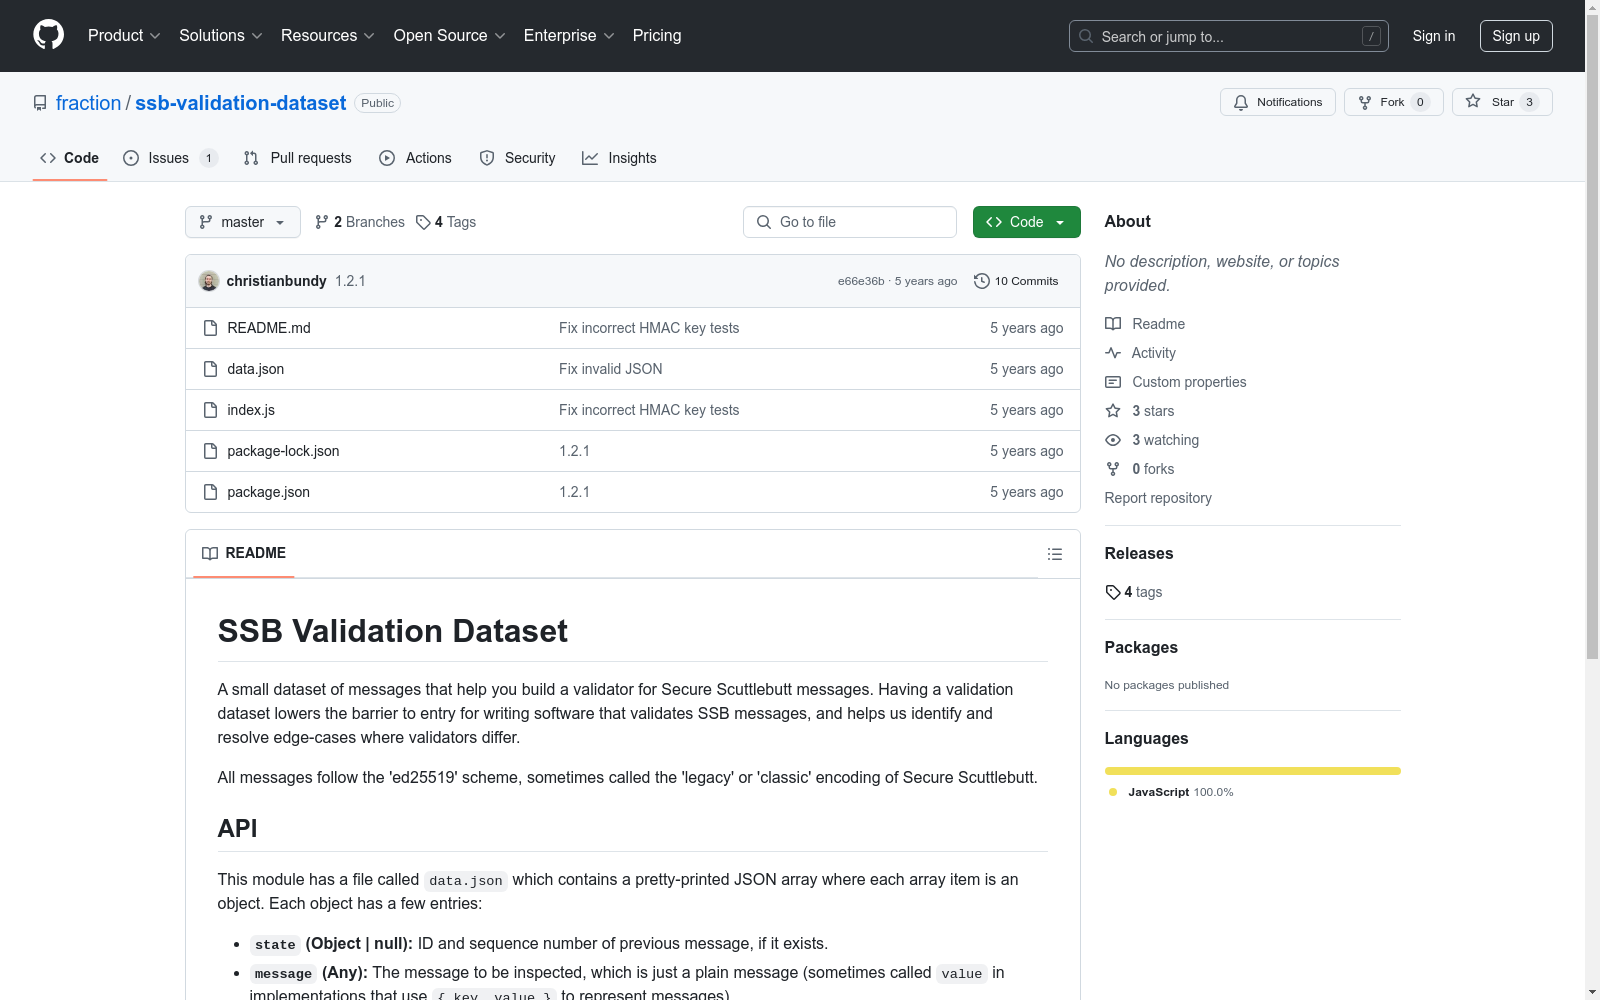Open the Insights tab
This screenshot has width=1600, height=1000.
(620, 158)
